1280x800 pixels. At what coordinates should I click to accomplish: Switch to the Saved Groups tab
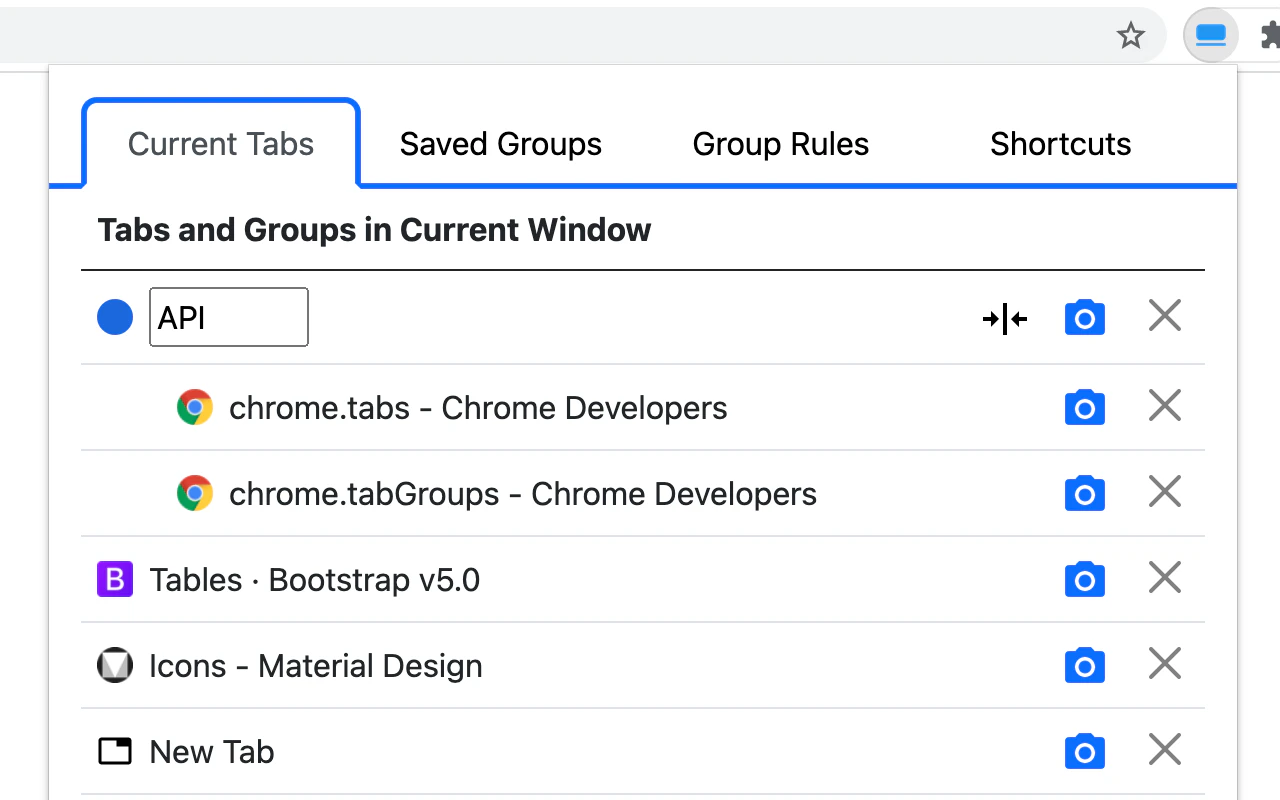(x=501, y=145)
